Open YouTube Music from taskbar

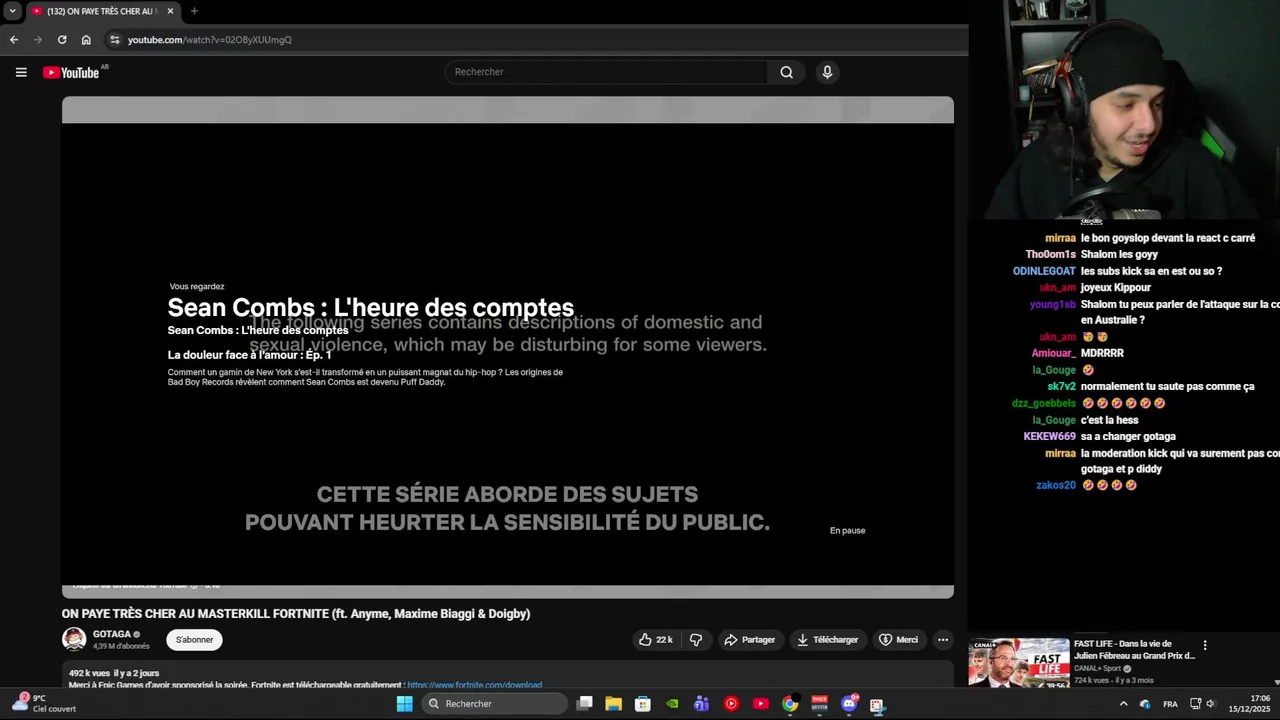tap(731, 704)
